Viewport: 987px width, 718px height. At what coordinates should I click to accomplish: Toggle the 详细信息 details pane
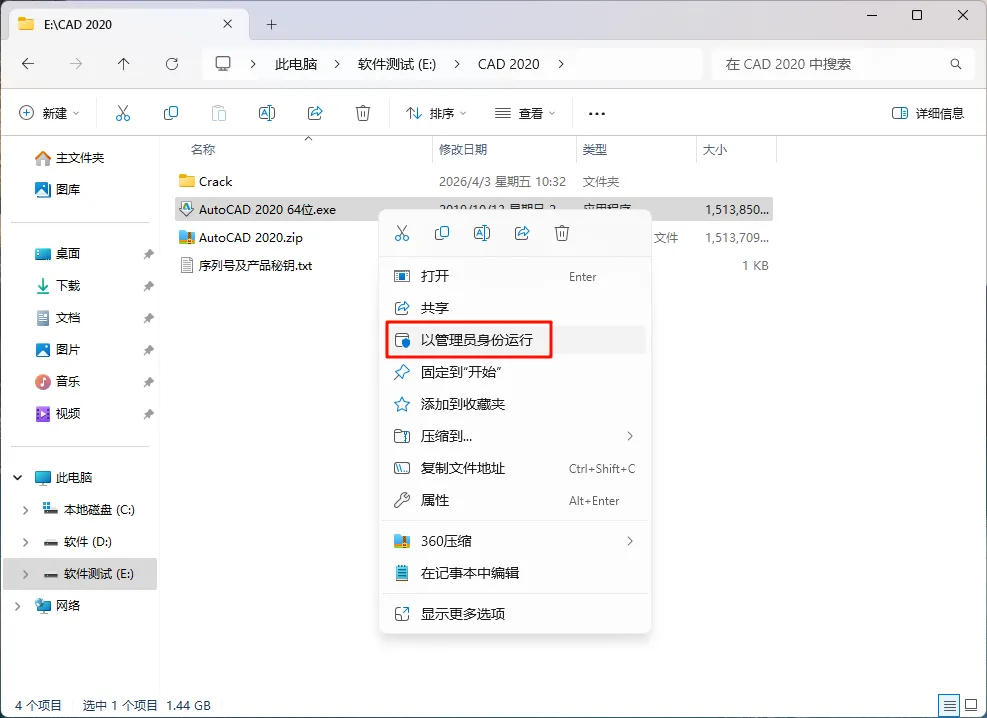coord(928,113)
